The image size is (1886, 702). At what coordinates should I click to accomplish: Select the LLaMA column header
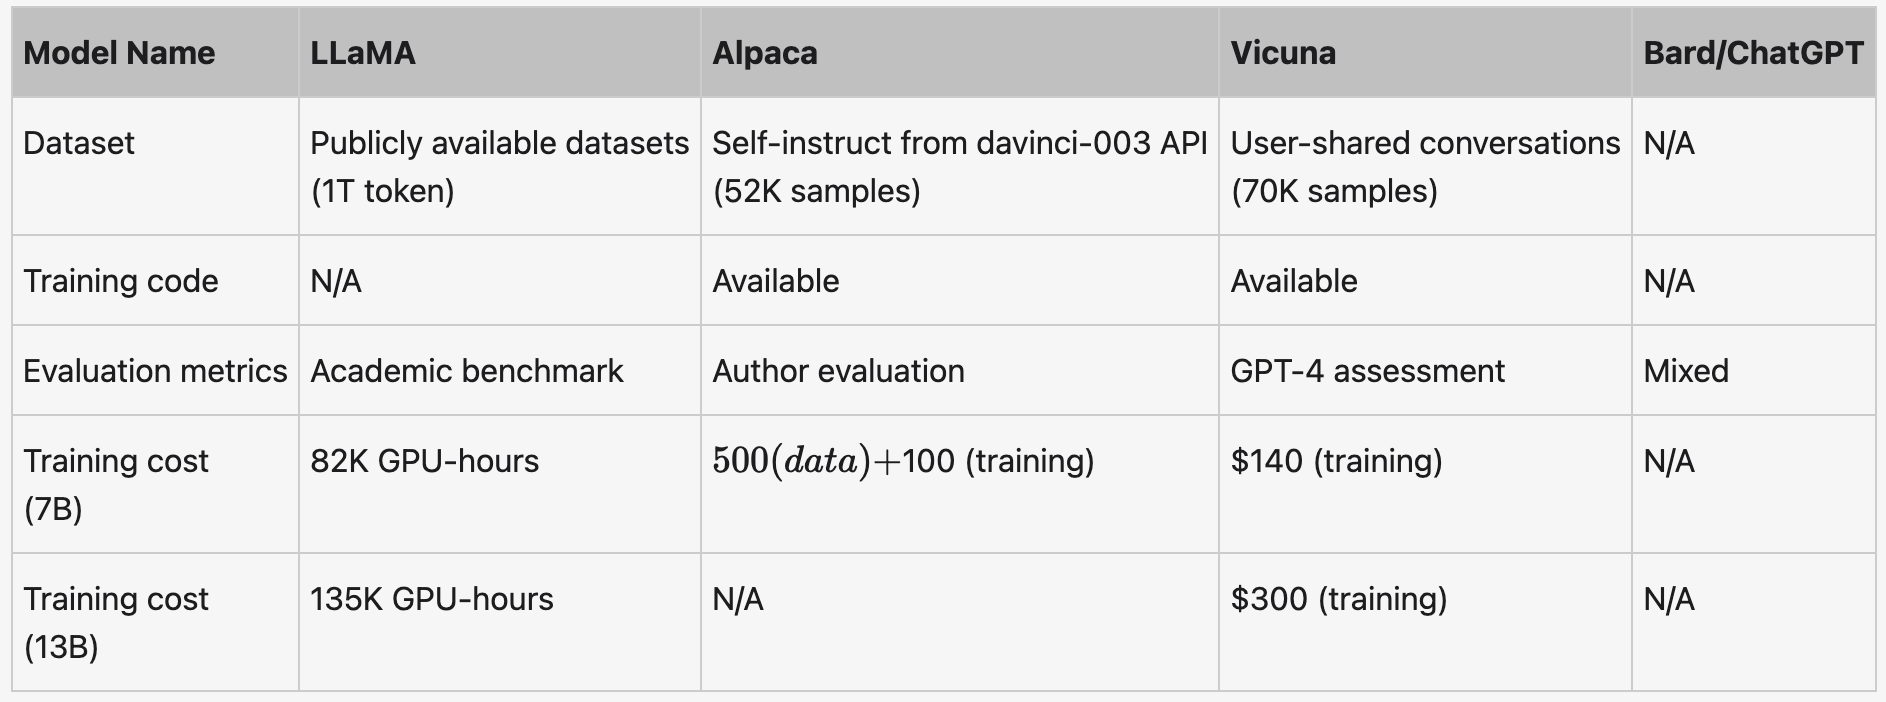[500, 53]
